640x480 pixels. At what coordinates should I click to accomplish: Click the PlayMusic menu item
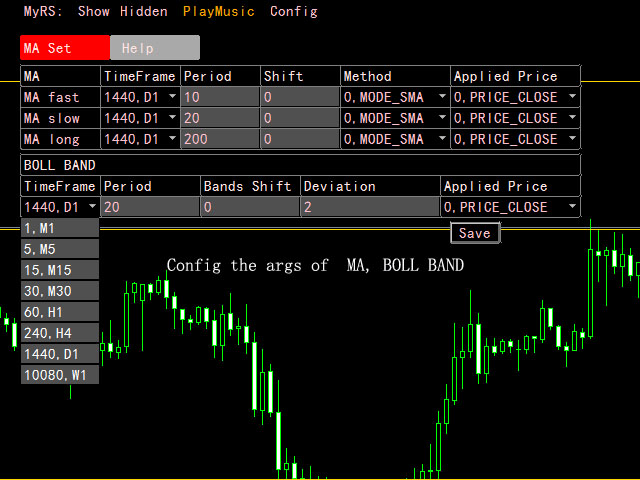[219, 11]
